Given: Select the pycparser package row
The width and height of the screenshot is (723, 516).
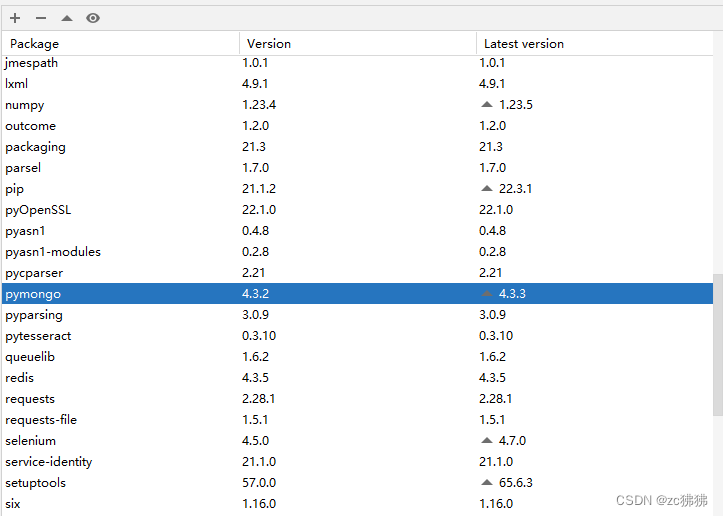Looking at the screenshot, I should pos(357,273).
